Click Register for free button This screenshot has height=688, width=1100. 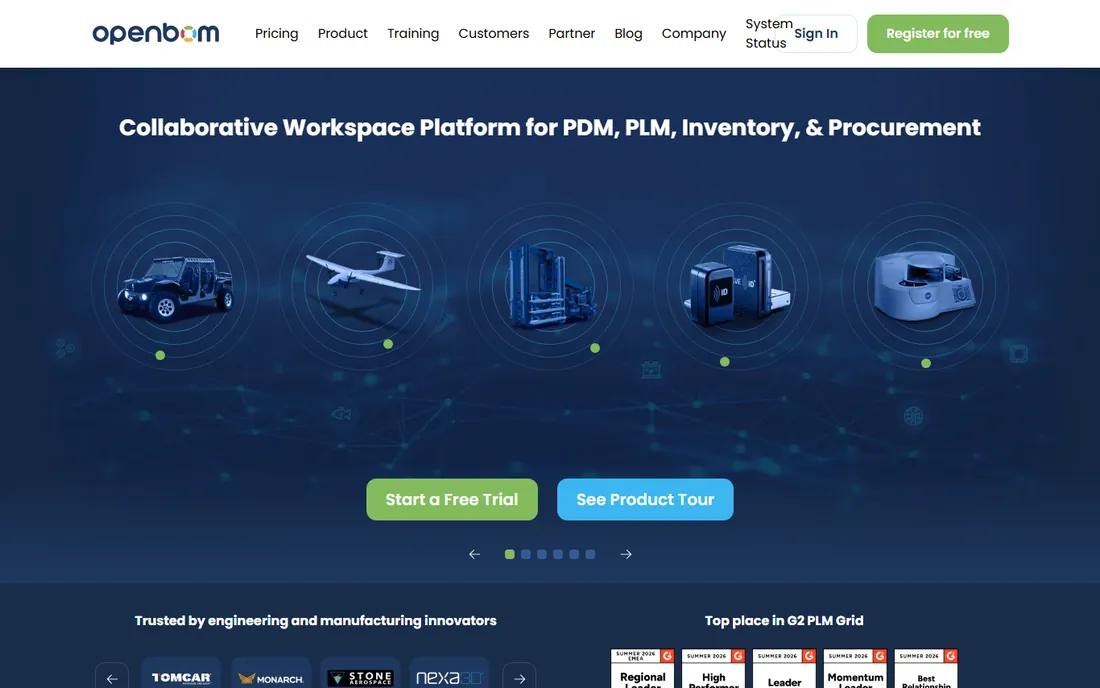coord(938,34)
